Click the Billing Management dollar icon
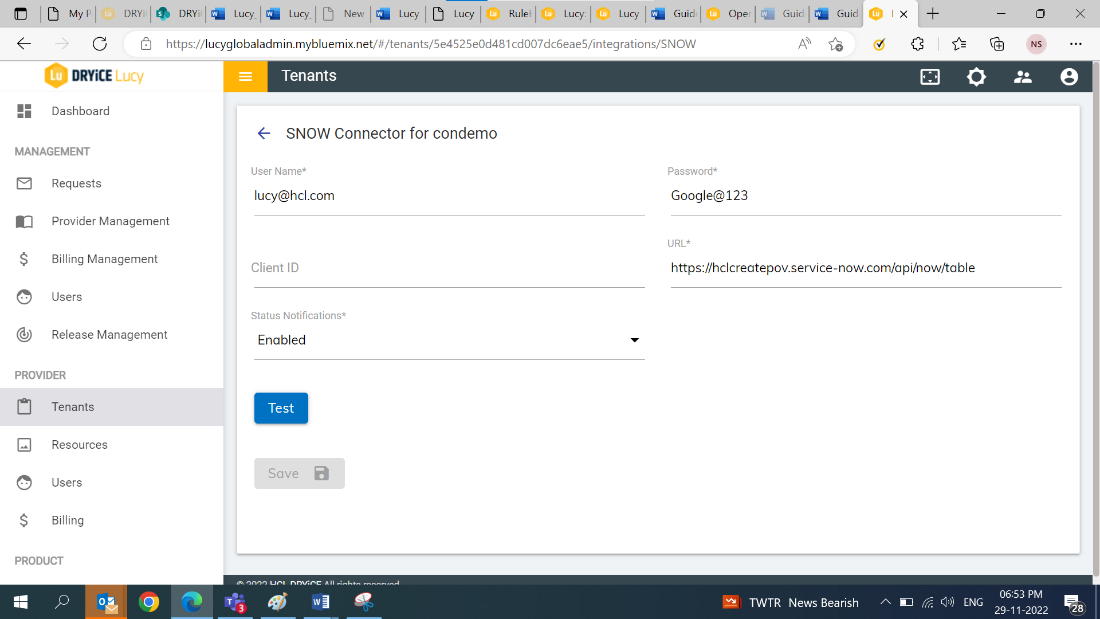This screenshot has width=1100, height=619. click(25, 259)
